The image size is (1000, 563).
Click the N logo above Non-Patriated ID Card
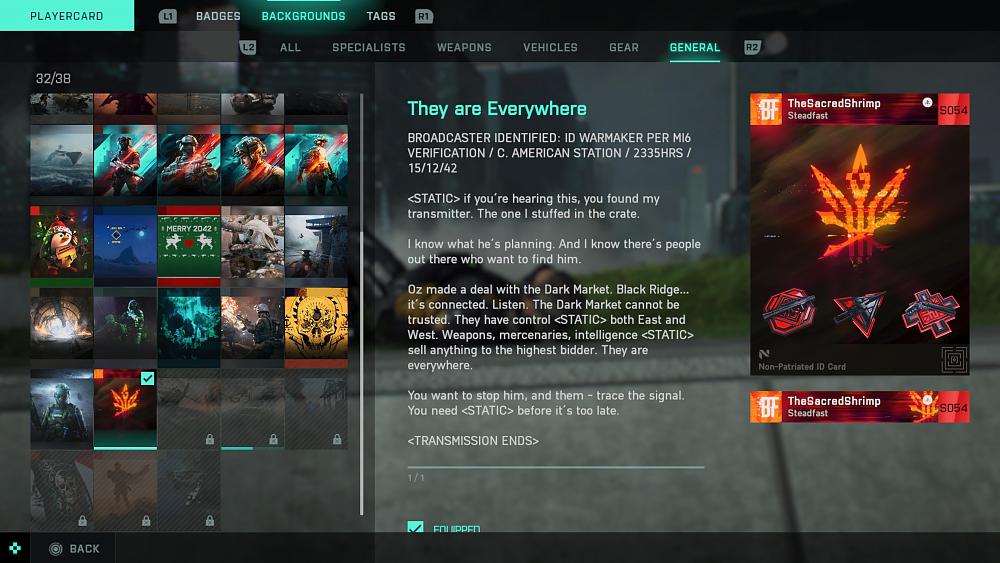(x=764, y=354)
